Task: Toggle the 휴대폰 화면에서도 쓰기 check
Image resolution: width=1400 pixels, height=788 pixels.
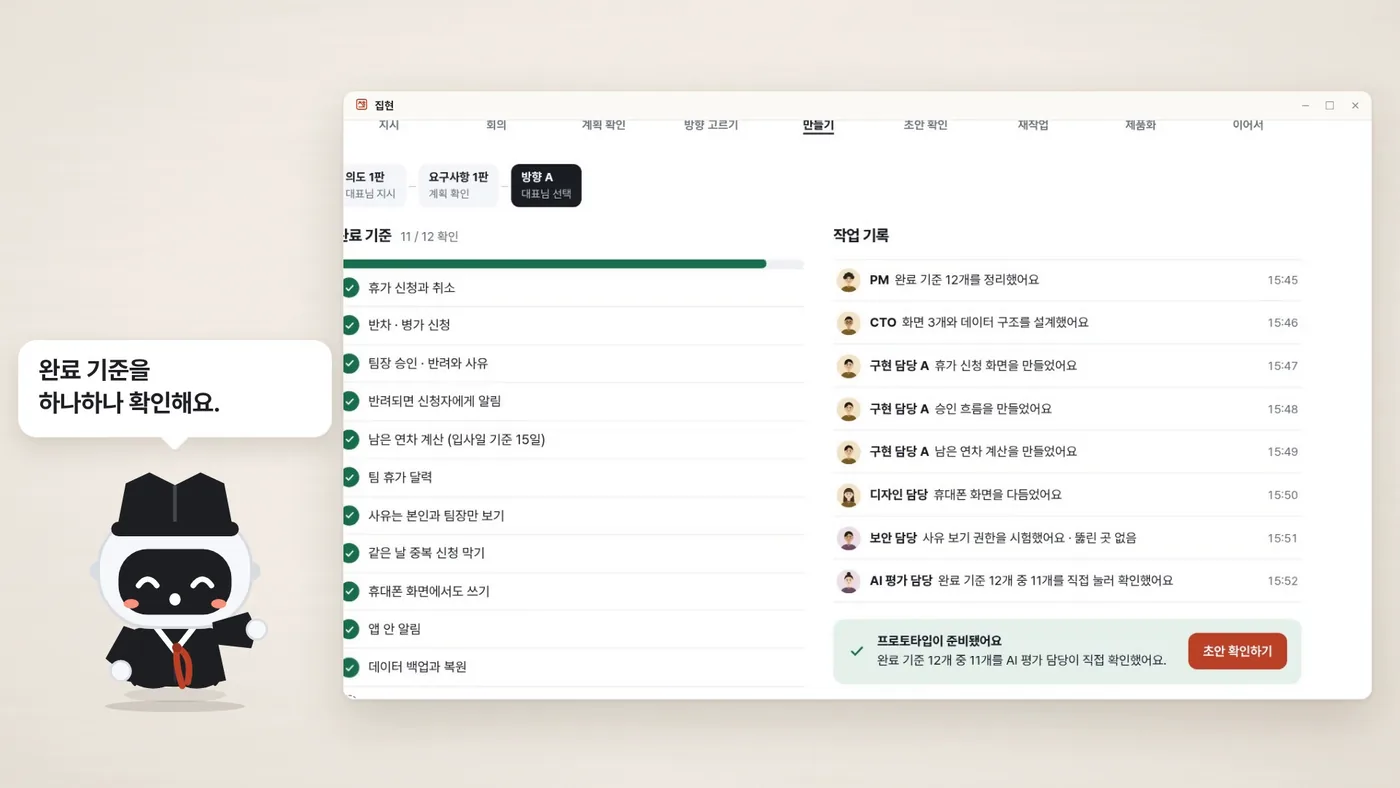Action: 350,591
